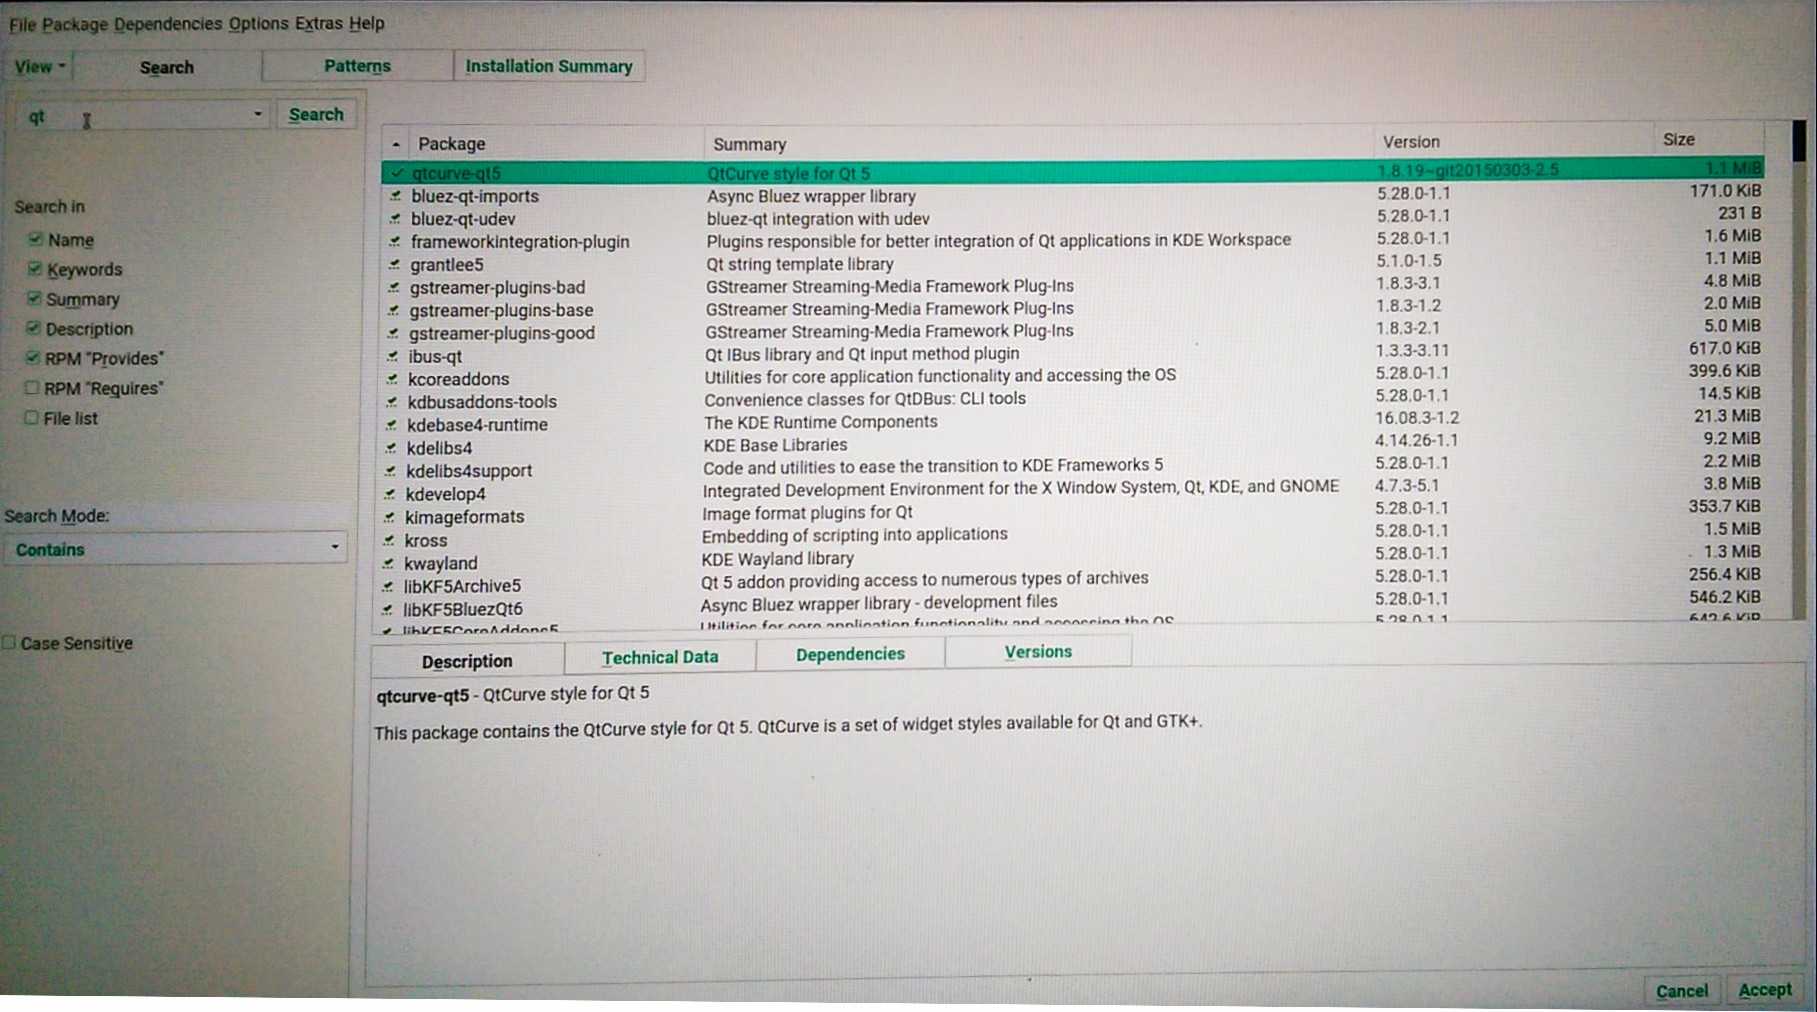Switch to the lower Dependencies tab
Image resolution: width=1817 pixels, height=1012 pixels.
tap(850, 654)
